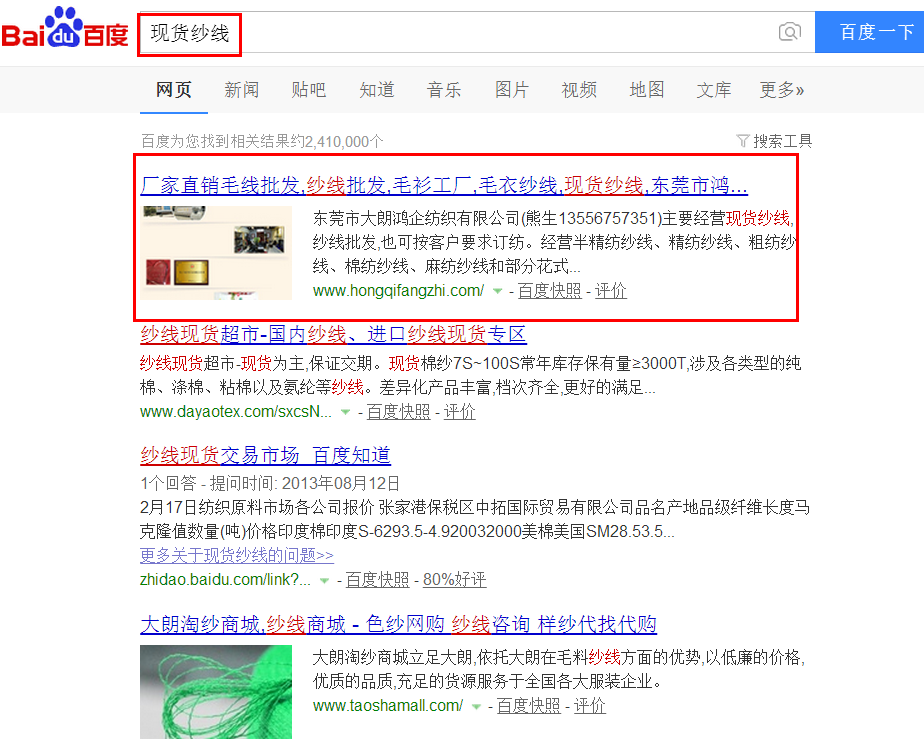Click the 搜索工具 filter icon

(x=742, y=141)
